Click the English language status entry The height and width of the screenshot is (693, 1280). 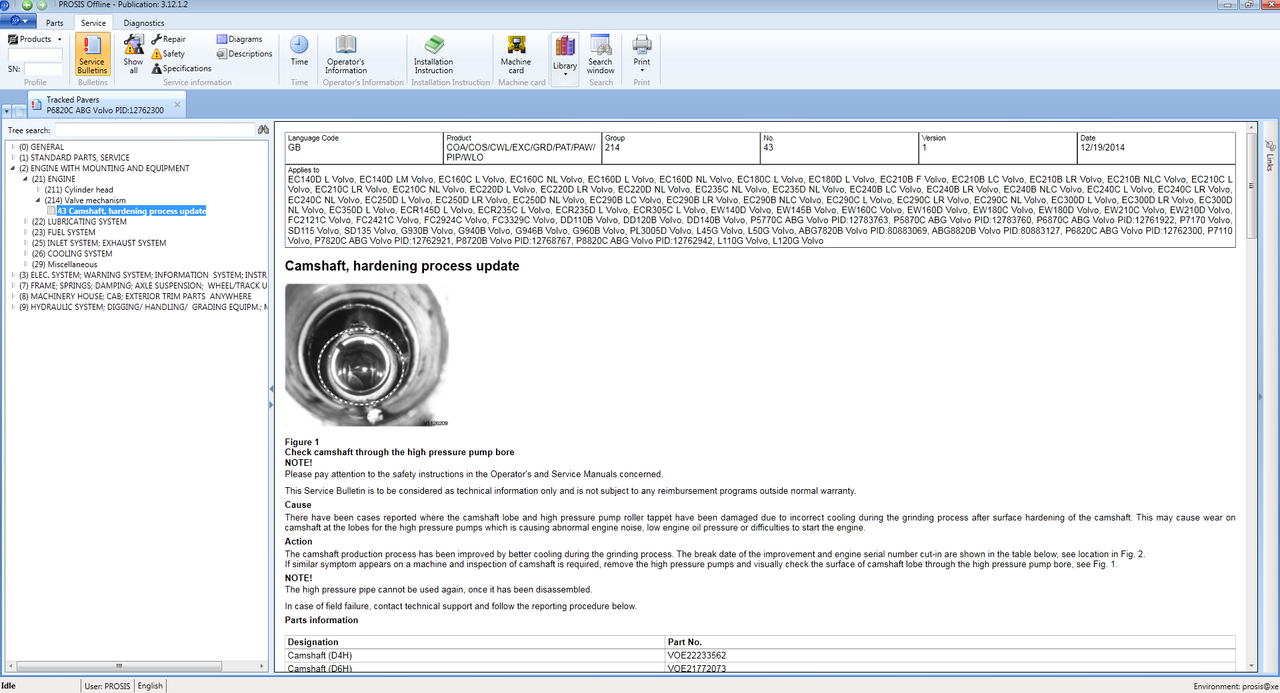coord(150,686)
